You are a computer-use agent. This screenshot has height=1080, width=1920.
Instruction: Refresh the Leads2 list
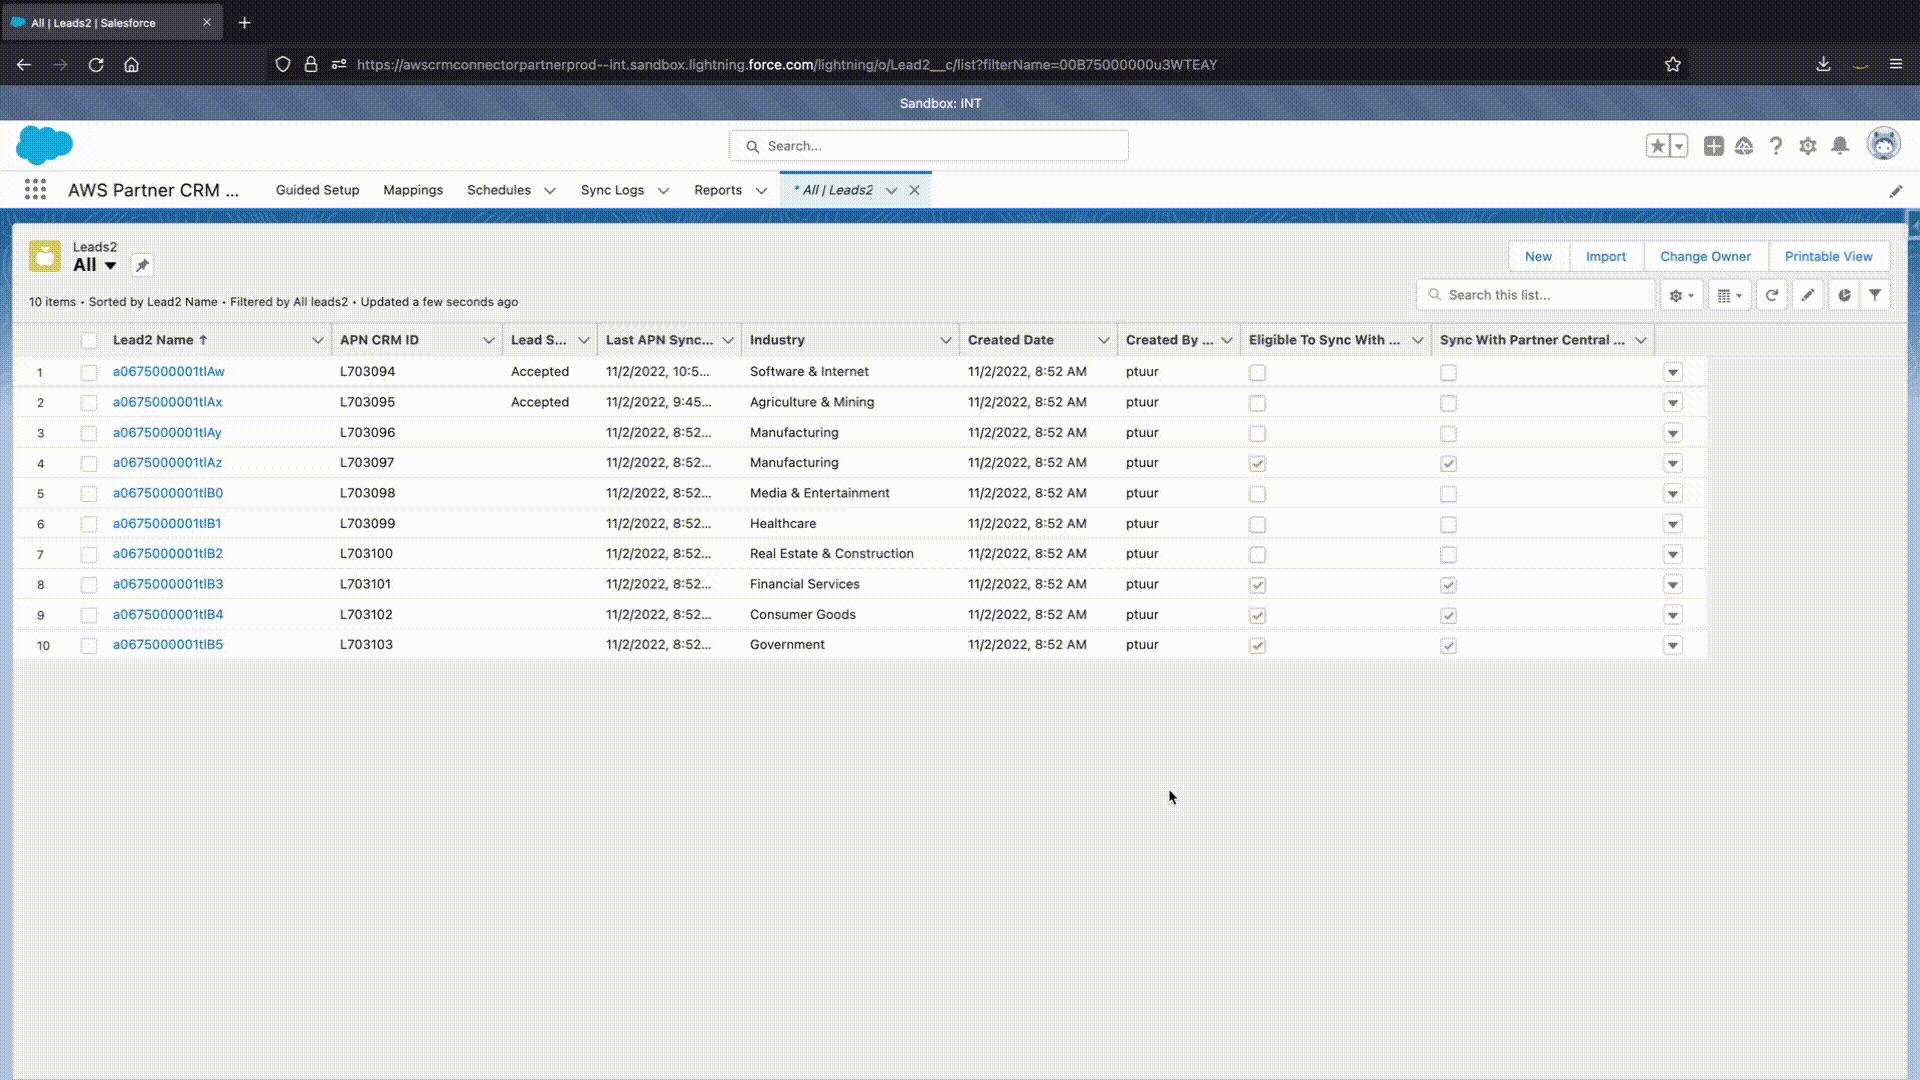coord(1771,295)
